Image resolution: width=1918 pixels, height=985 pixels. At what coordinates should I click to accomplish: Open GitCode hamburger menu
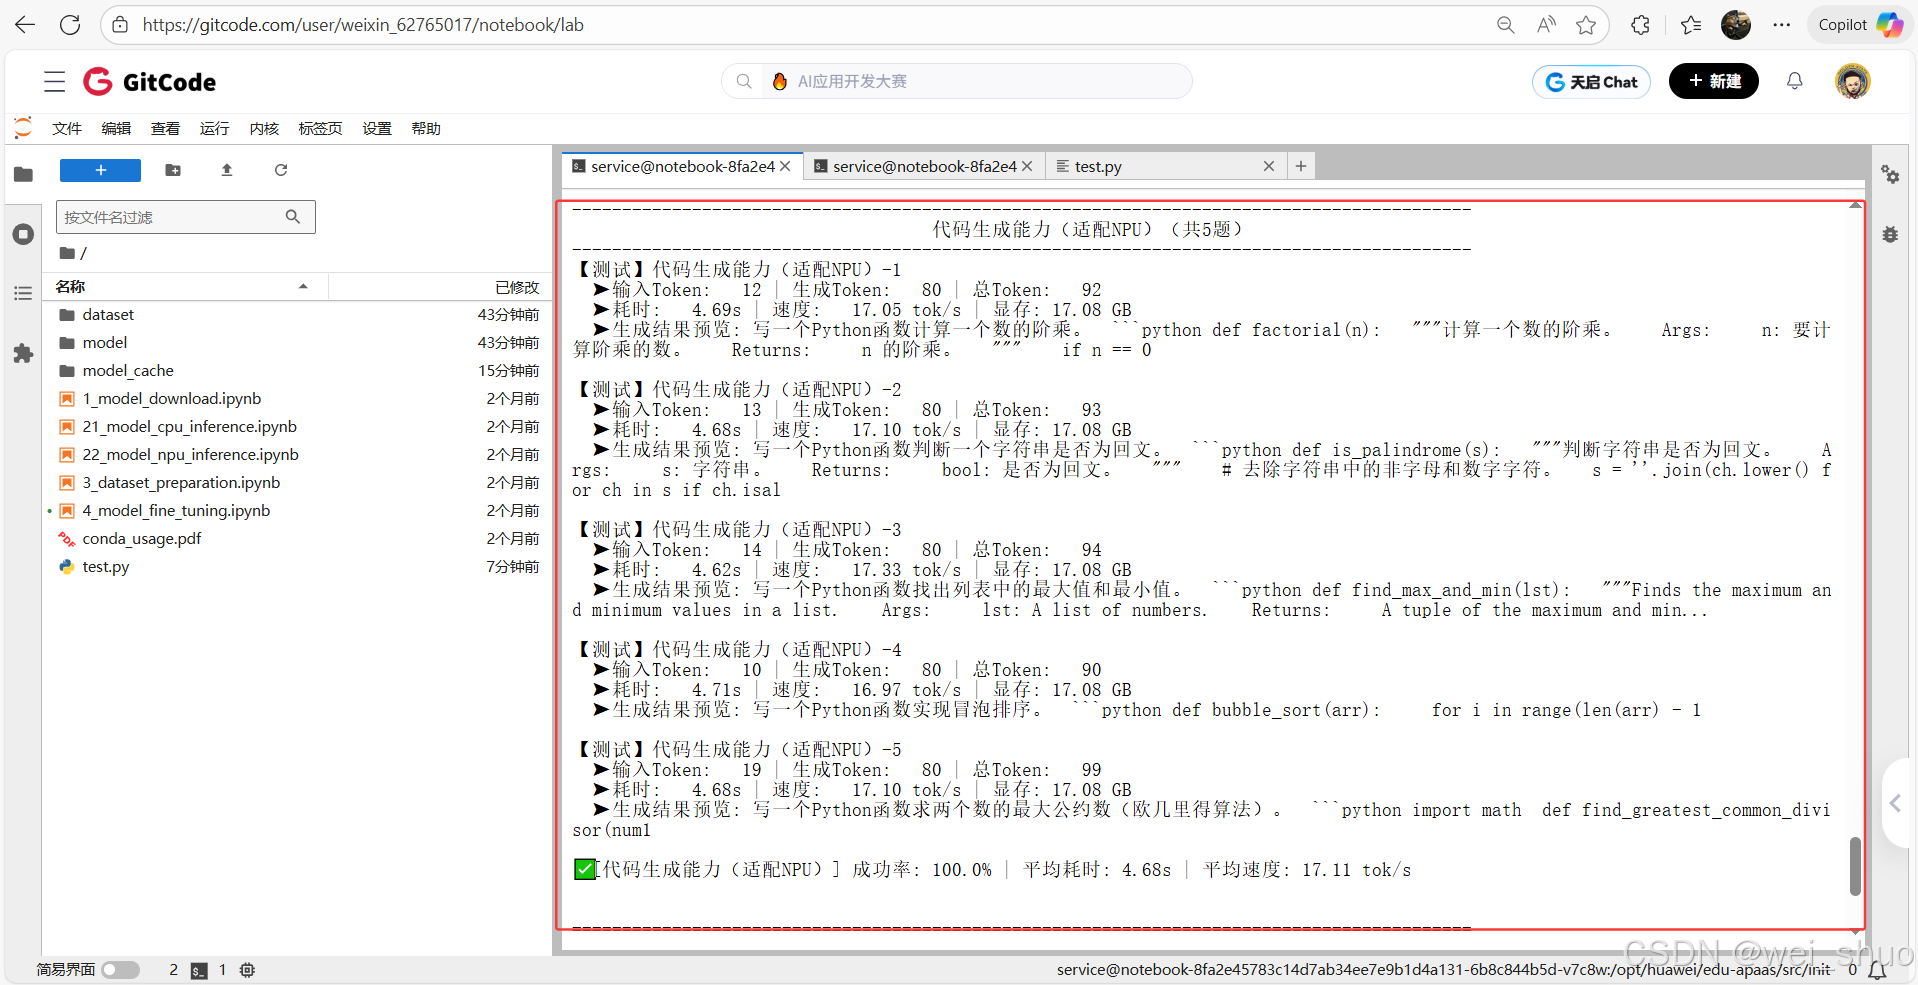click(x=55, y=82)
